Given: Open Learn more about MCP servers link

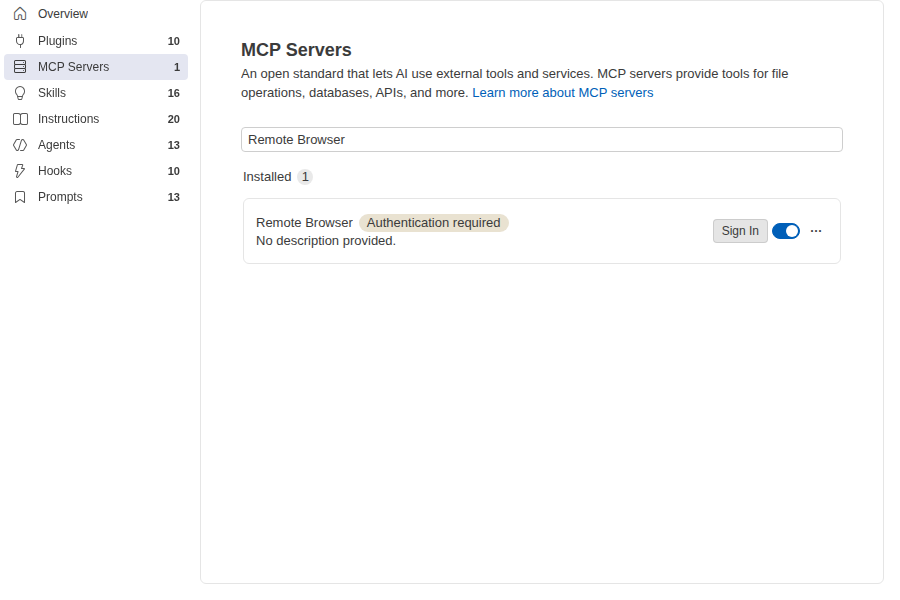Looking at the screenshot, I should (x=562, y=92).
